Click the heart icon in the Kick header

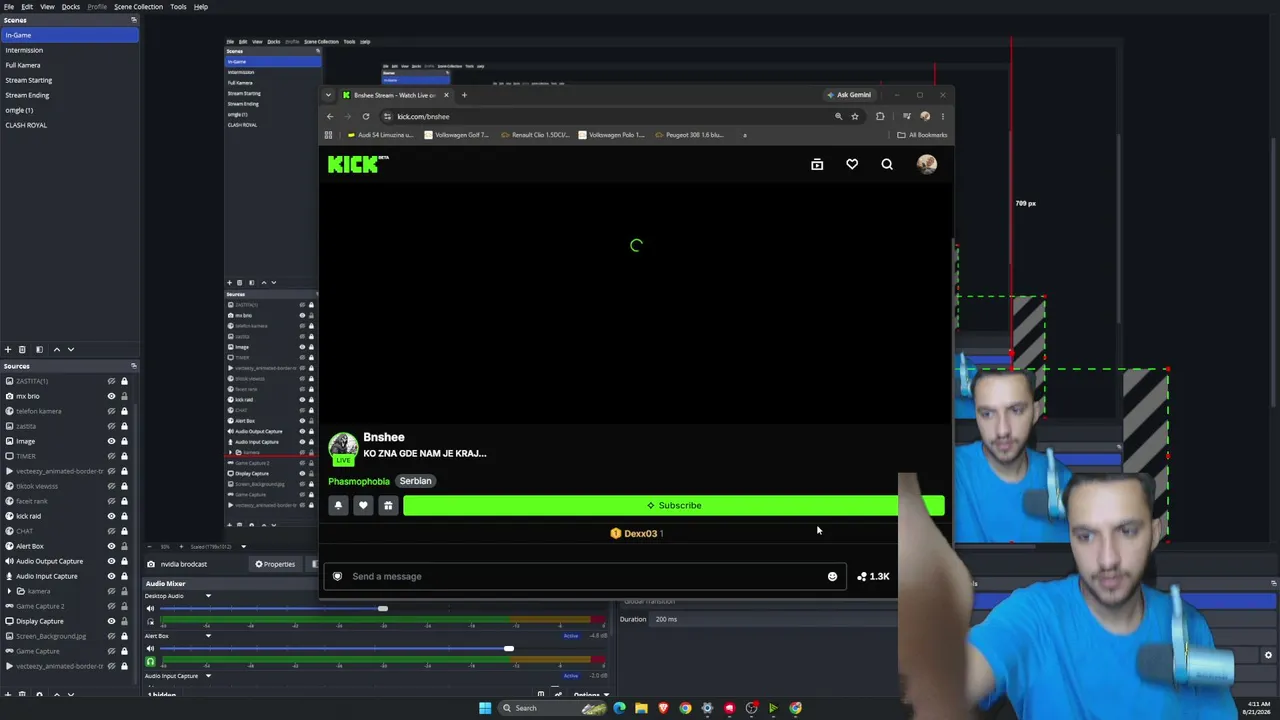point(852,164)
